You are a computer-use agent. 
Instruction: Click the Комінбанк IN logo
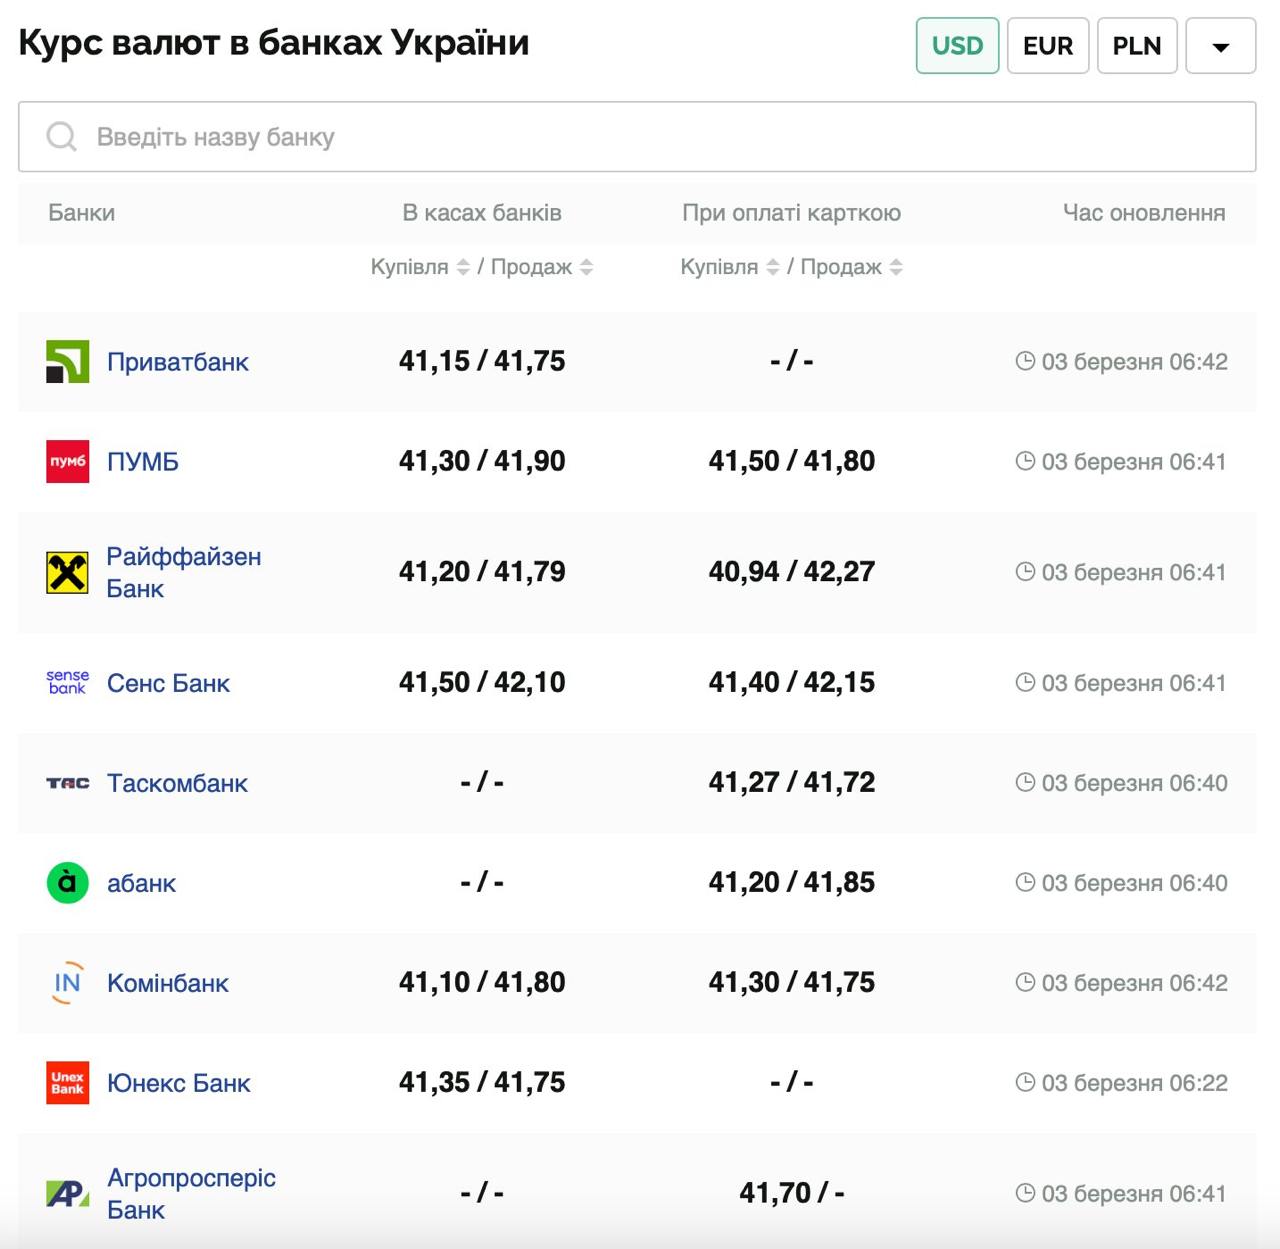coord(67,983)
